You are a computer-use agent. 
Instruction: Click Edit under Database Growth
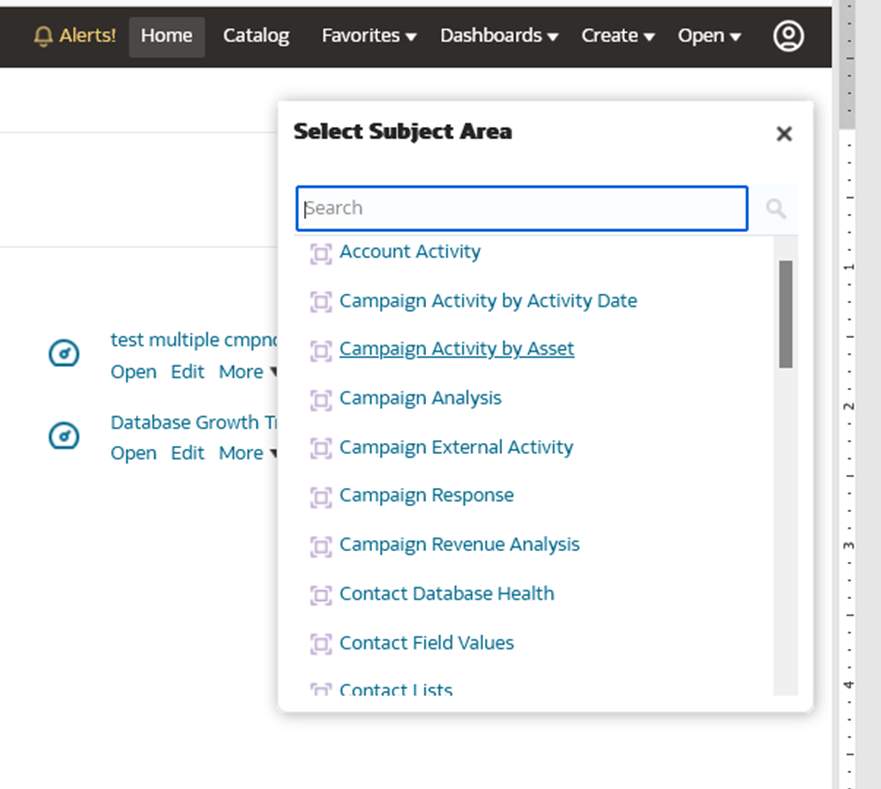coord(187,453)
